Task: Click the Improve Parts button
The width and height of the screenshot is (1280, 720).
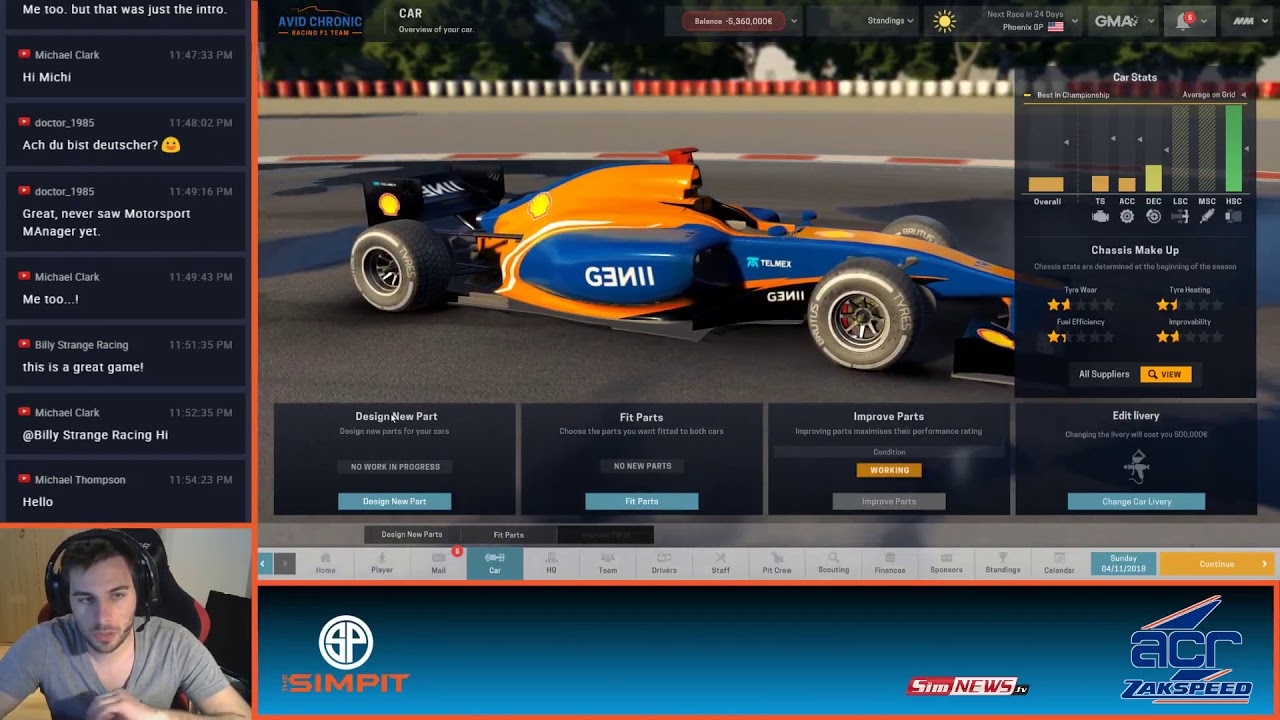Action: pyautogui.click(x=889, y=501)
